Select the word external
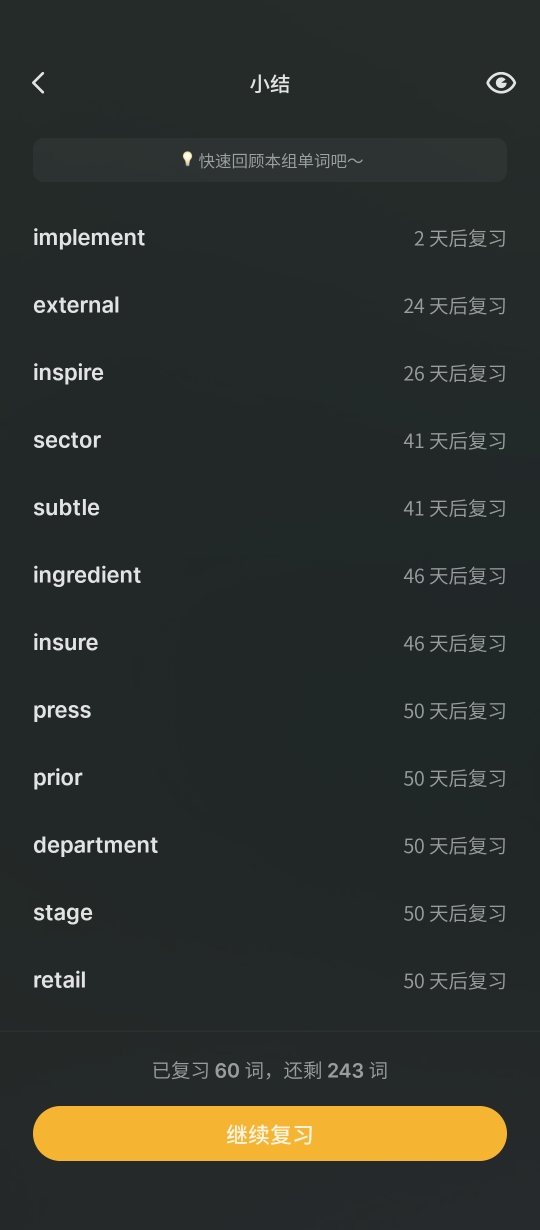 [x=76, y=305]
